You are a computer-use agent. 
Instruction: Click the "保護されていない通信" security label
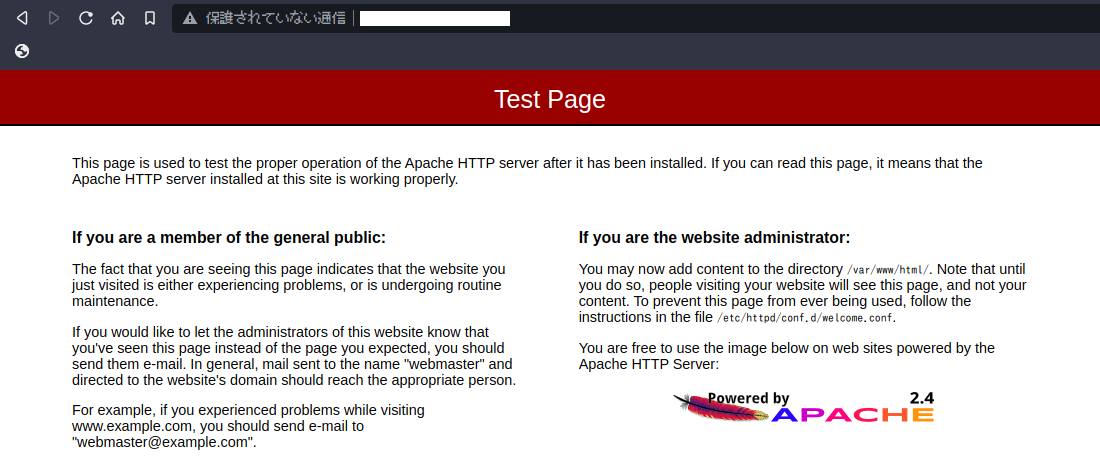coord(275,18)
